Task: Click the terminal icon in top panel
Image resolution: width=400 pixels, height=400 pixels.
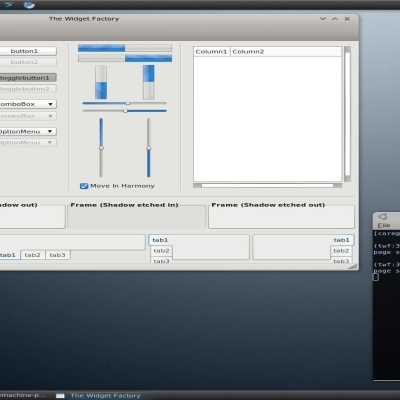Action: [8, 5]
